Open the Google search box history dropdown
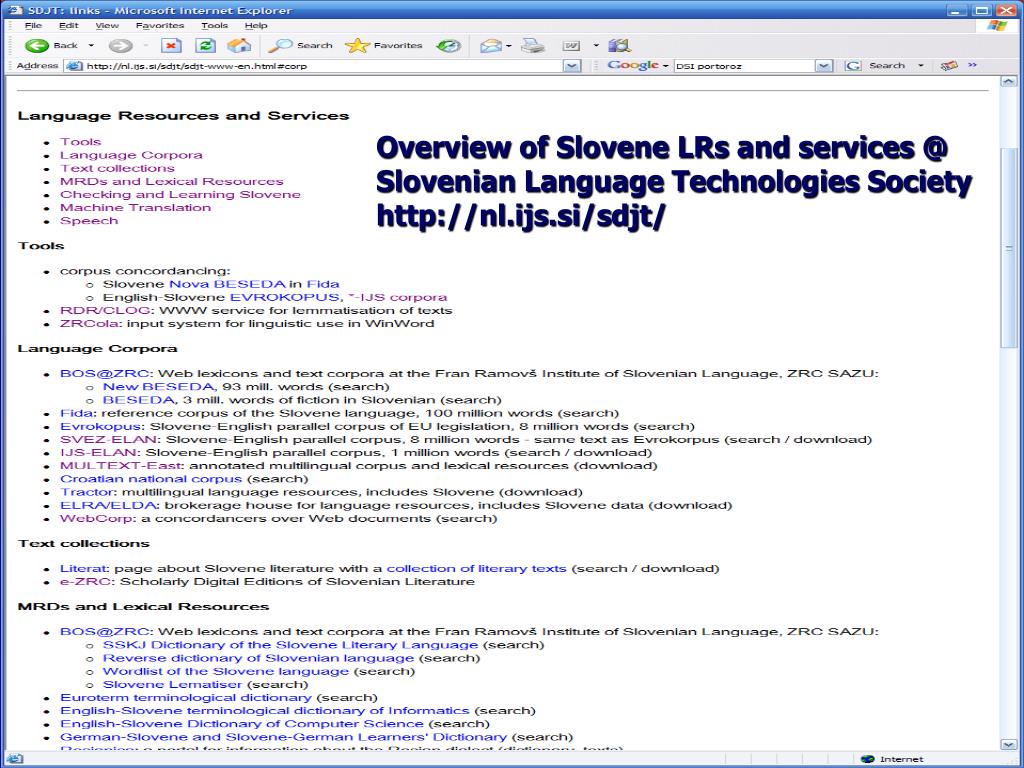The image size is (1024, 768). 824,65
